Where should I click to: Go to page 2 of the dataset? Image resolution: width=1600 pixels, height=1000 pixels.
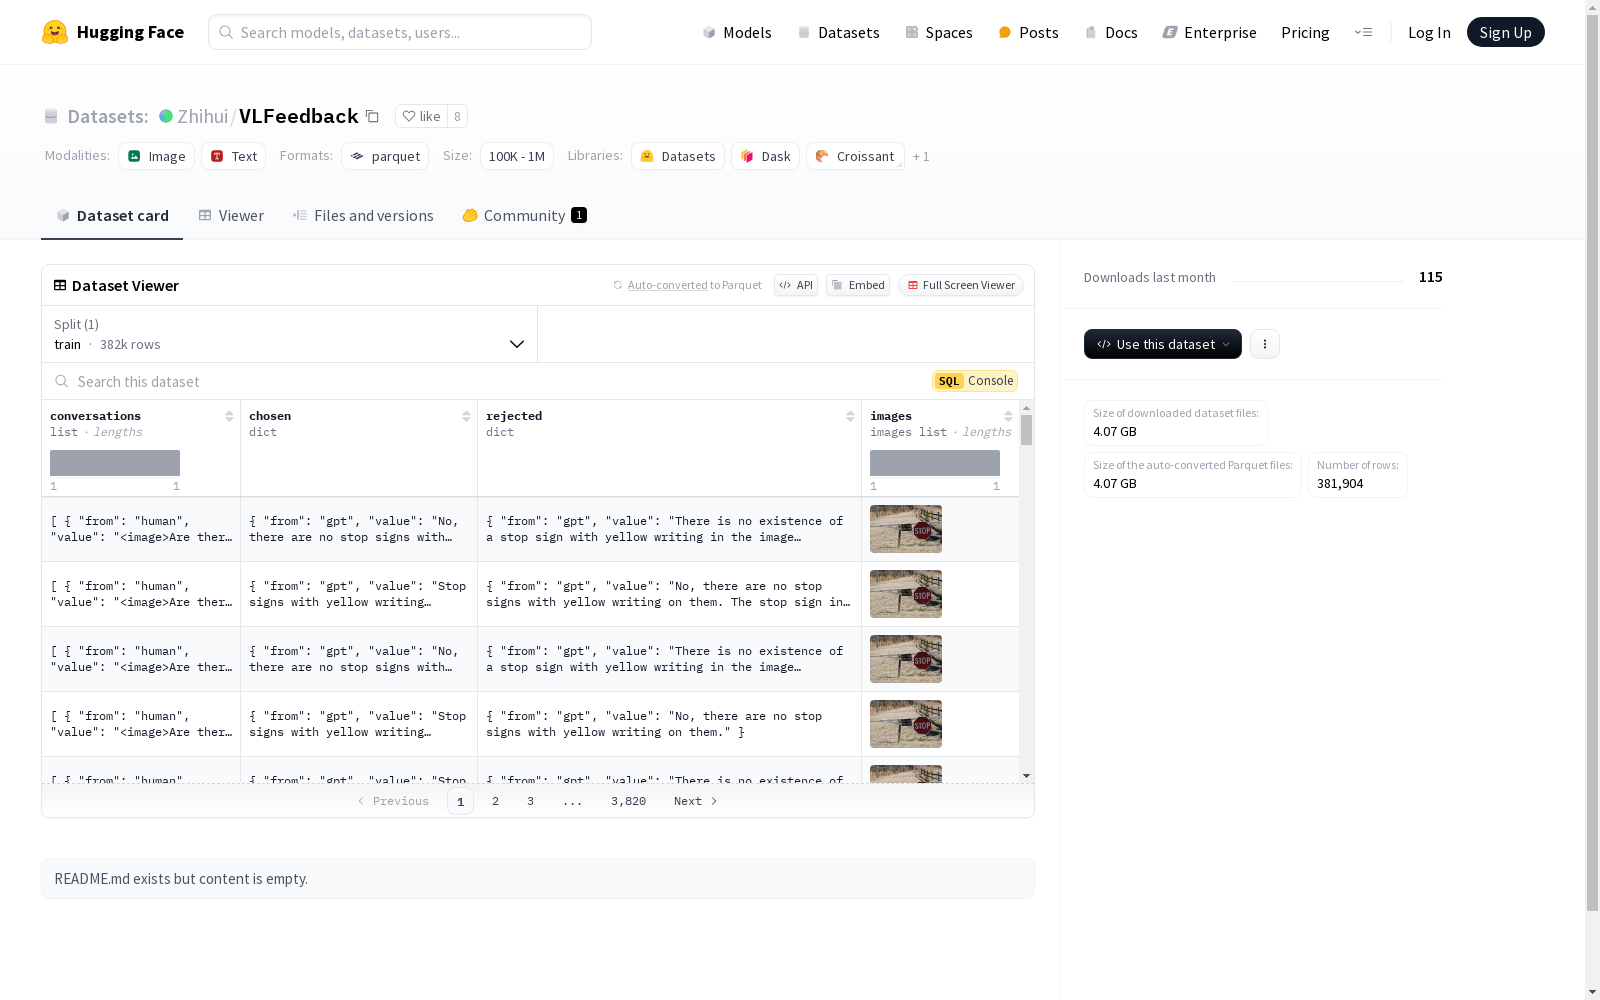(495, 801)
